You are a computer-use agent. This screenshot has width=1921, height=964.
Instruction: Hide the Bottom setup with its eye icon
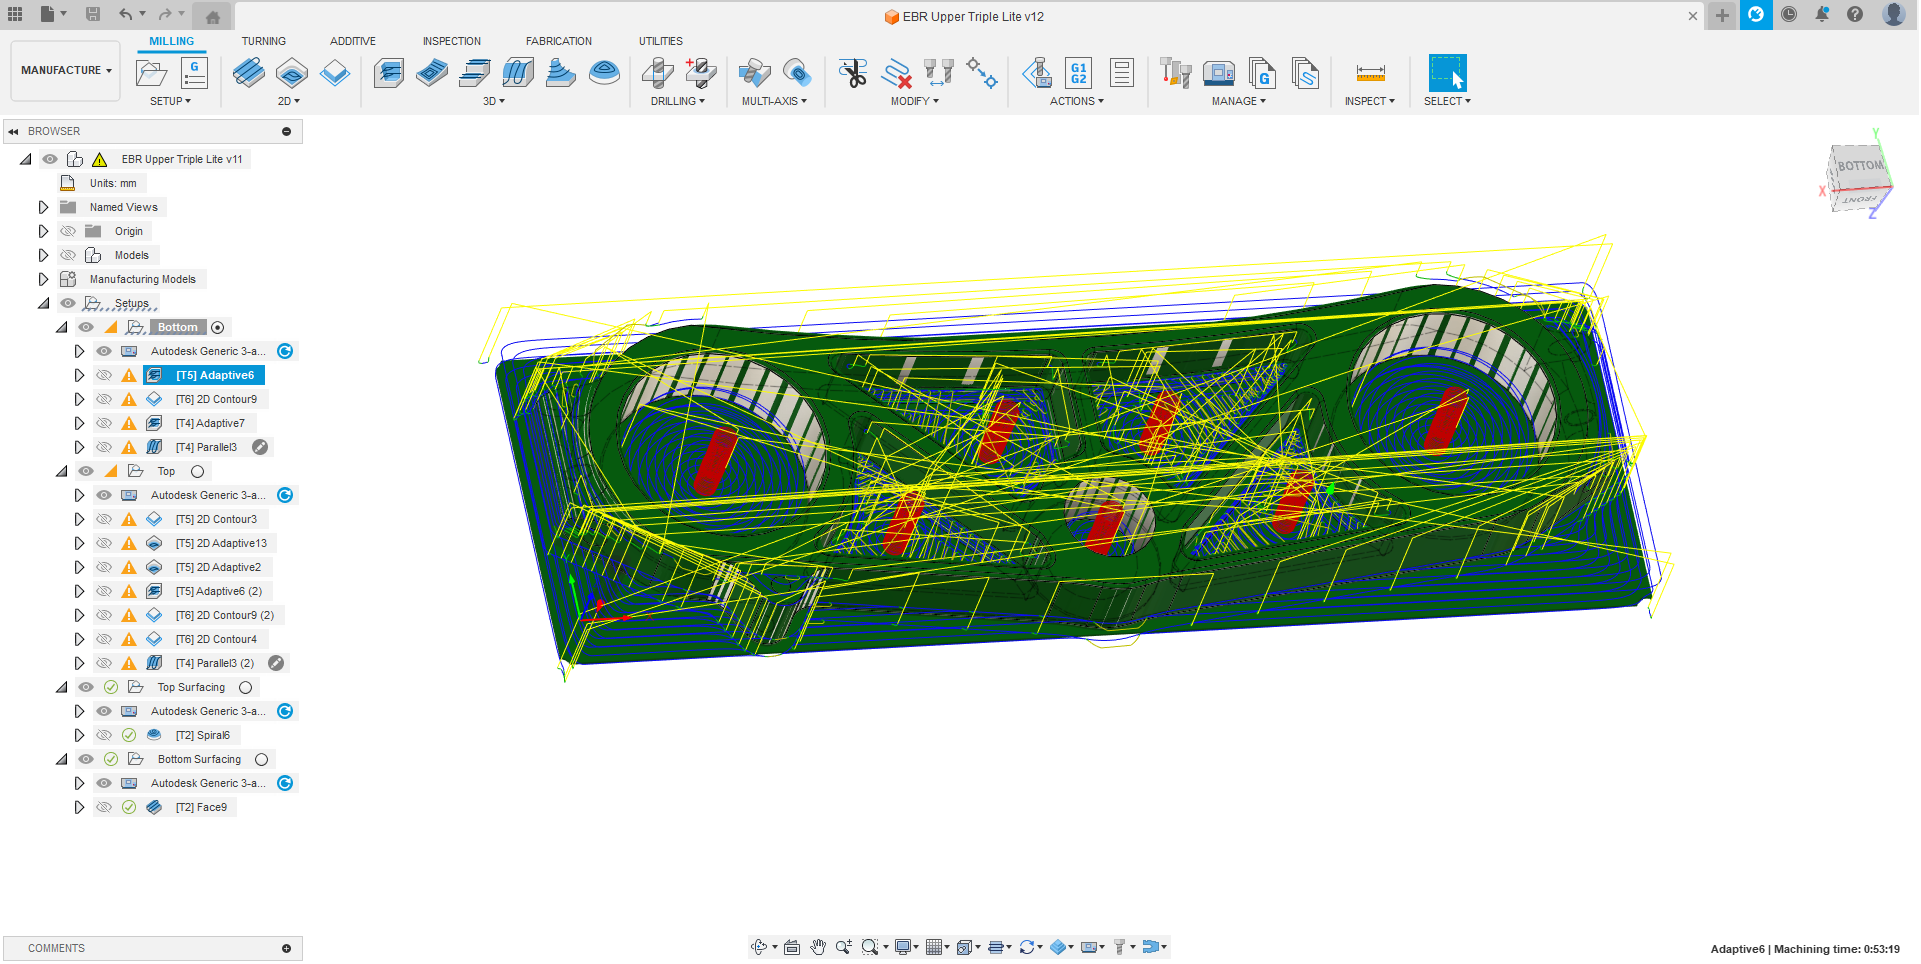pyautogui.click(x=86, y=327)
